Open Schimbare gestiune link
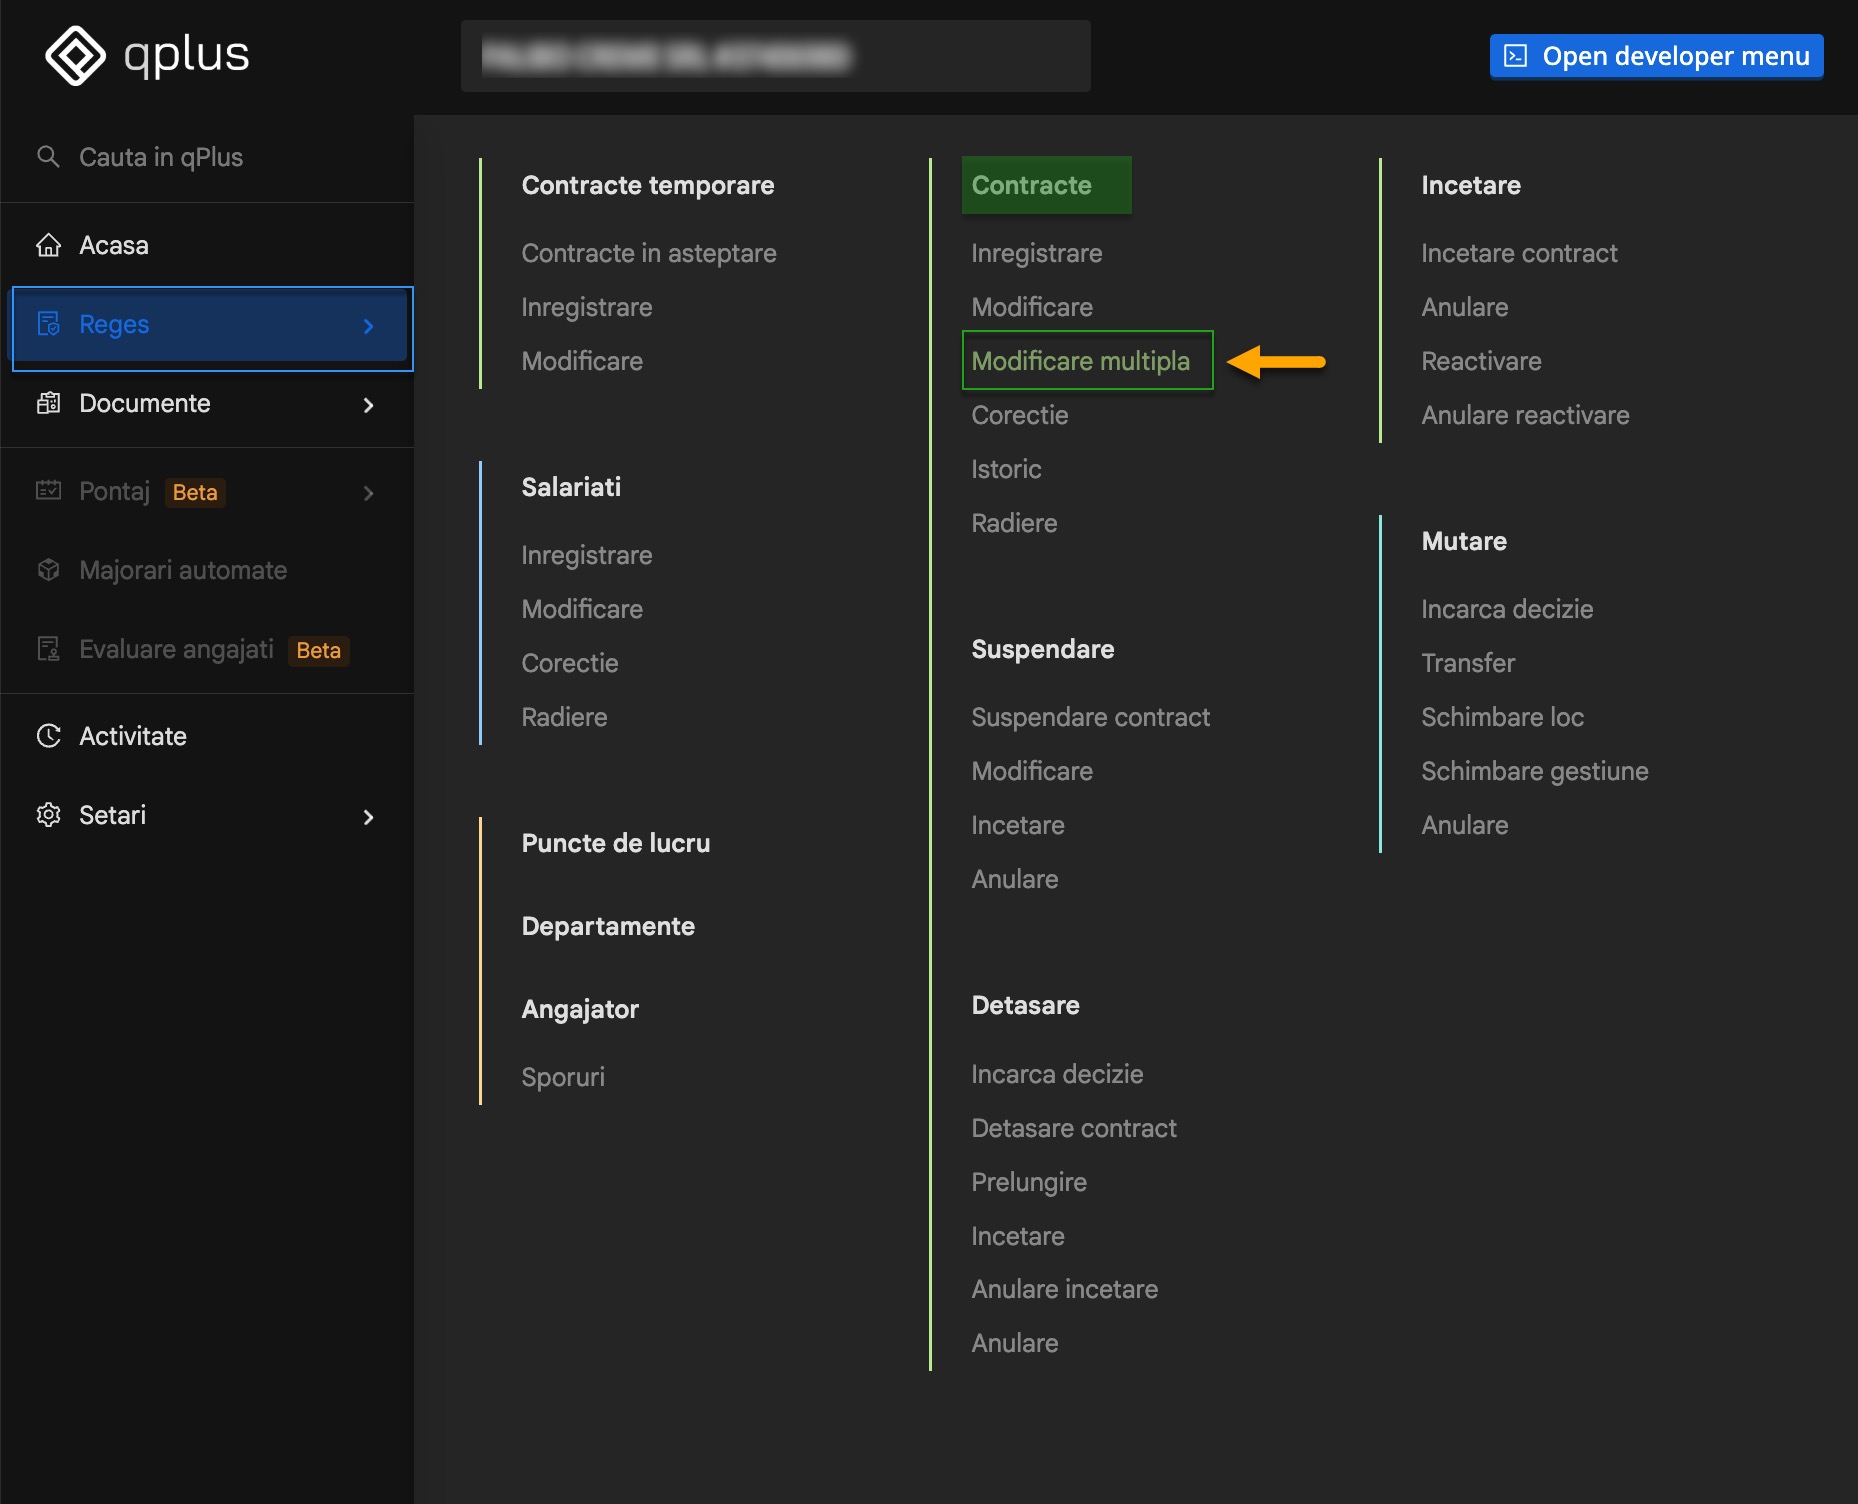 [1535, 771]
